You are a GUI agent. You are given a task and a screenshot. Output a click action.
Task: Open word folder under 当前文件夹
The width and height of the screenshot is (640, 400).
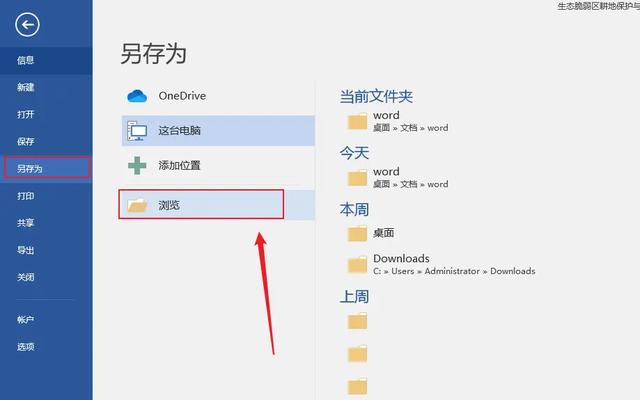point(386,116)
